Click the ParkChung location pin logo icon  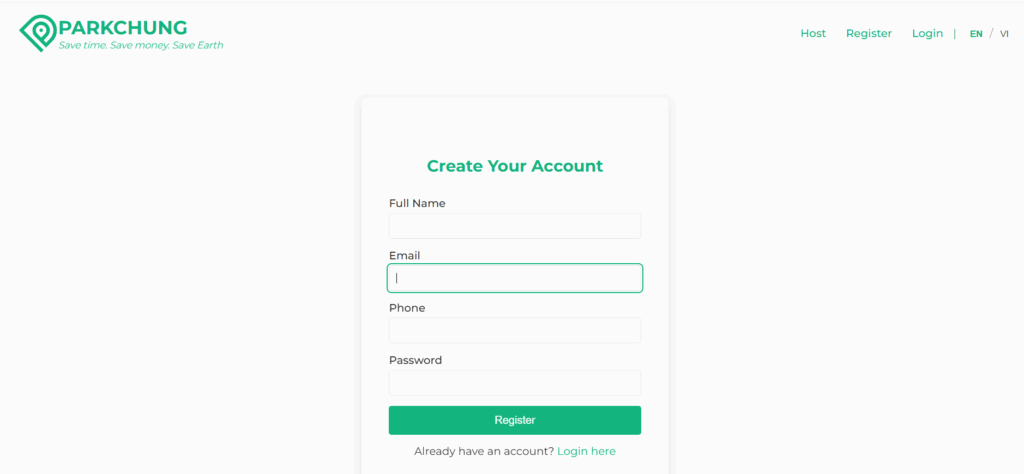[x=38, y=33]
